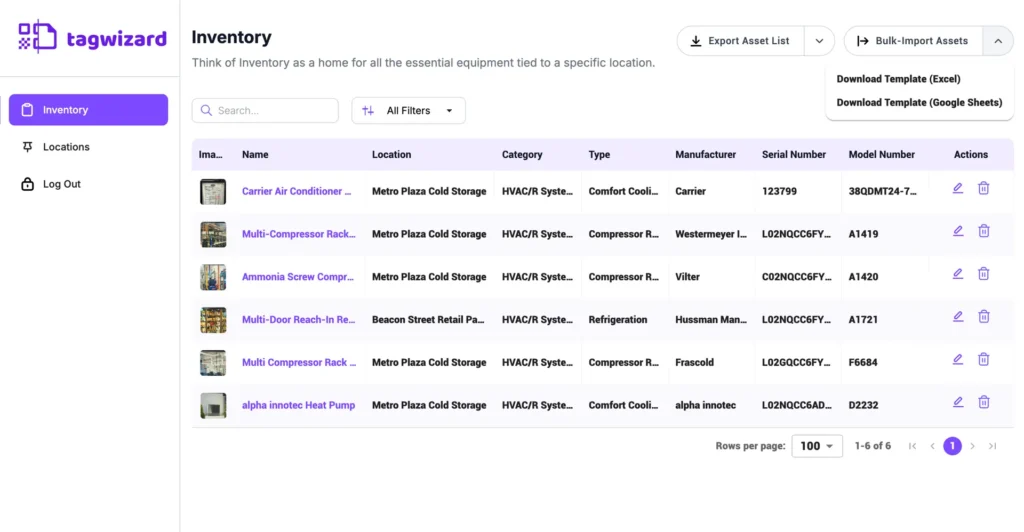Click model number D2232
This screenshot has height=532, width=1024.
coord(863,405)
